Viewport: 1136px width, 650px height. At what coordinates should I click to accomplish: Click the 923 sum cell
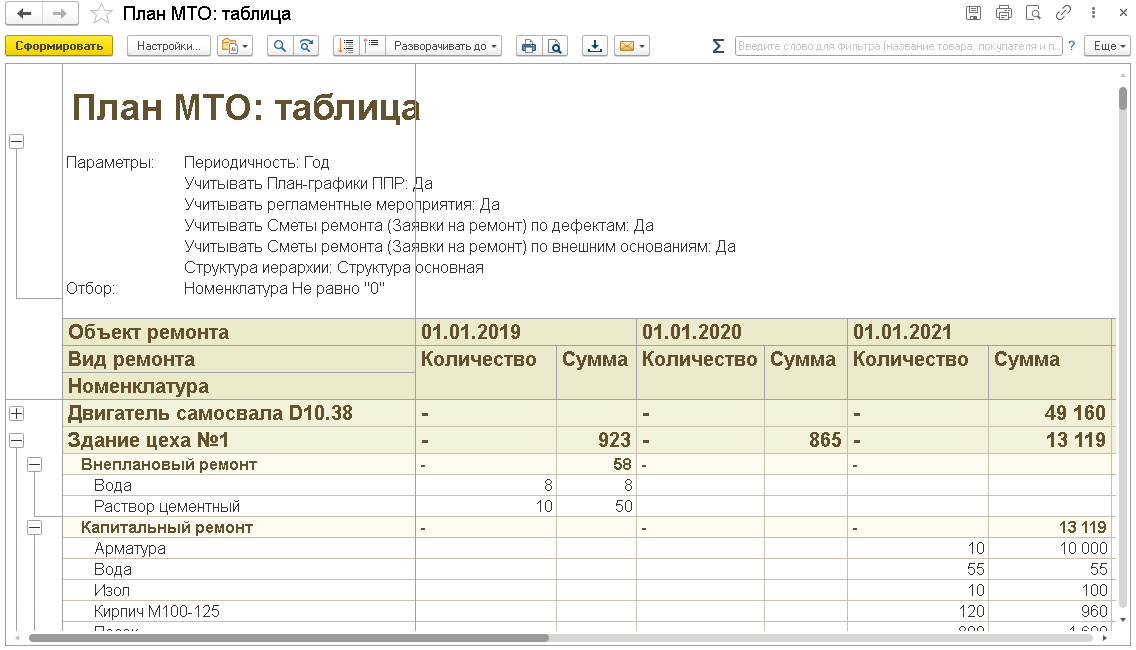pos(596,440)
